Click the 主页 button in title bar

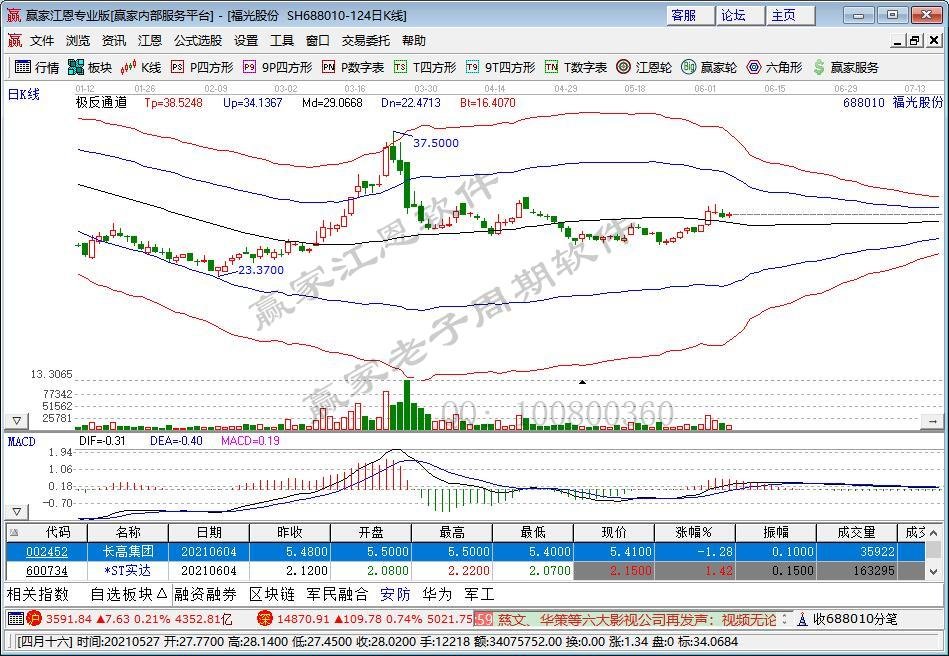[790, 15]
